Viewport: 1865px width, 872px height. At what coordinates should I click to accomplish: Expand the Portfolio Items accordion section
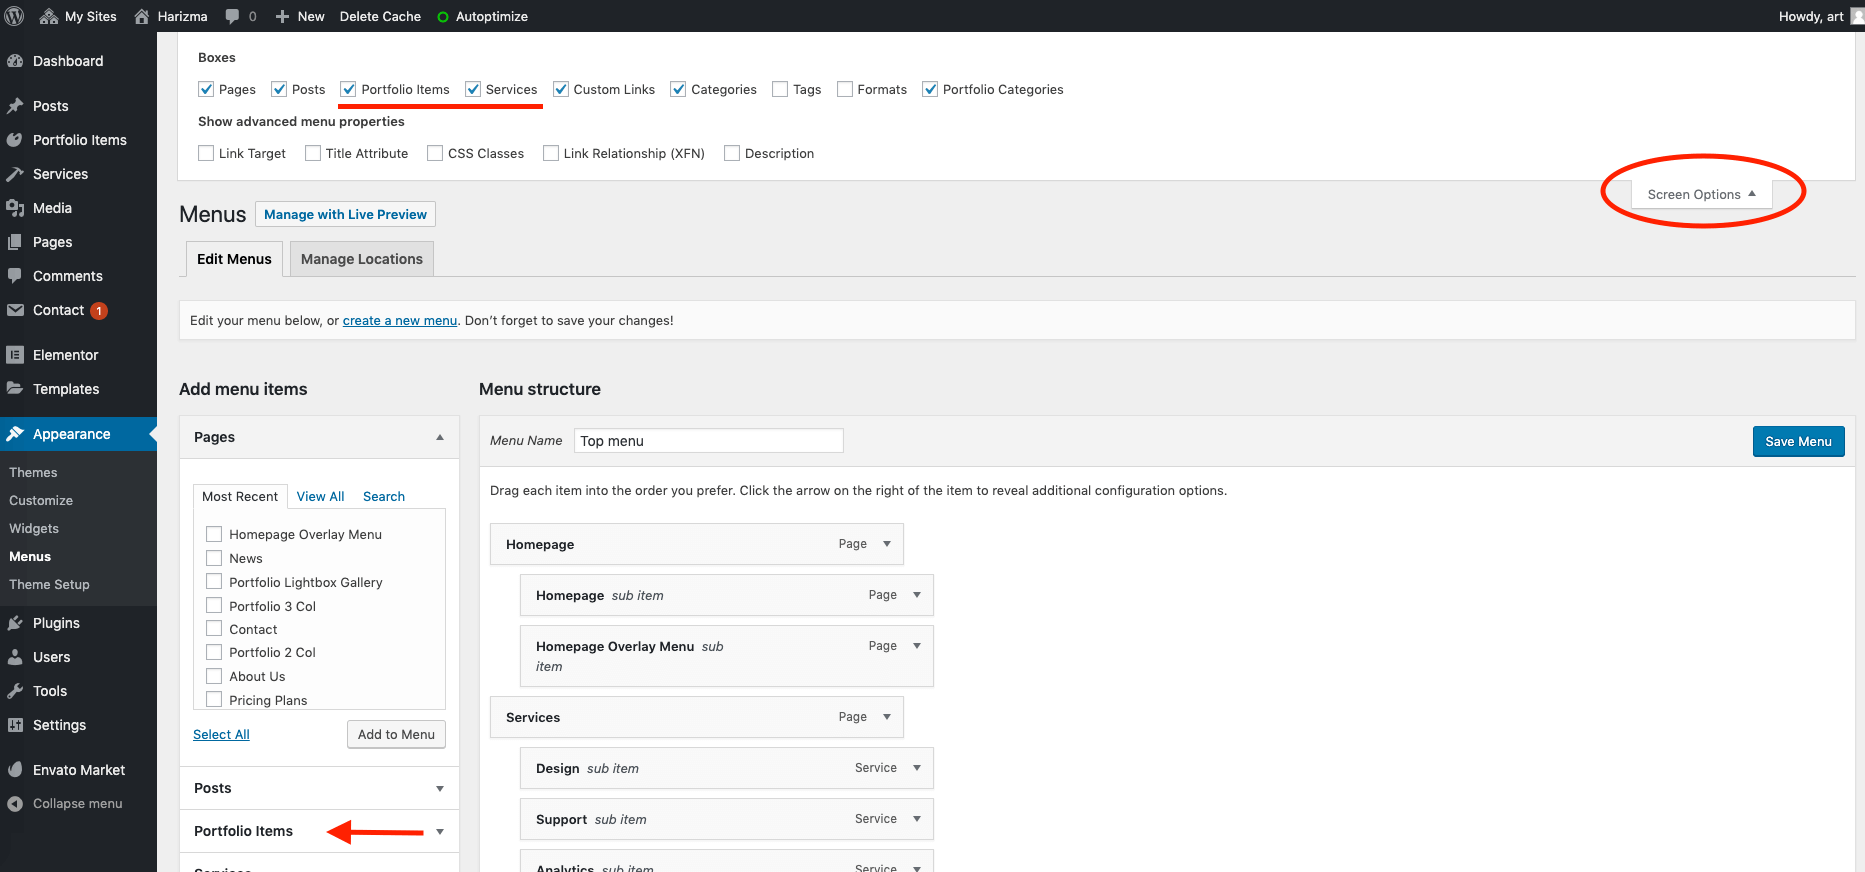[x=439, y=831]
